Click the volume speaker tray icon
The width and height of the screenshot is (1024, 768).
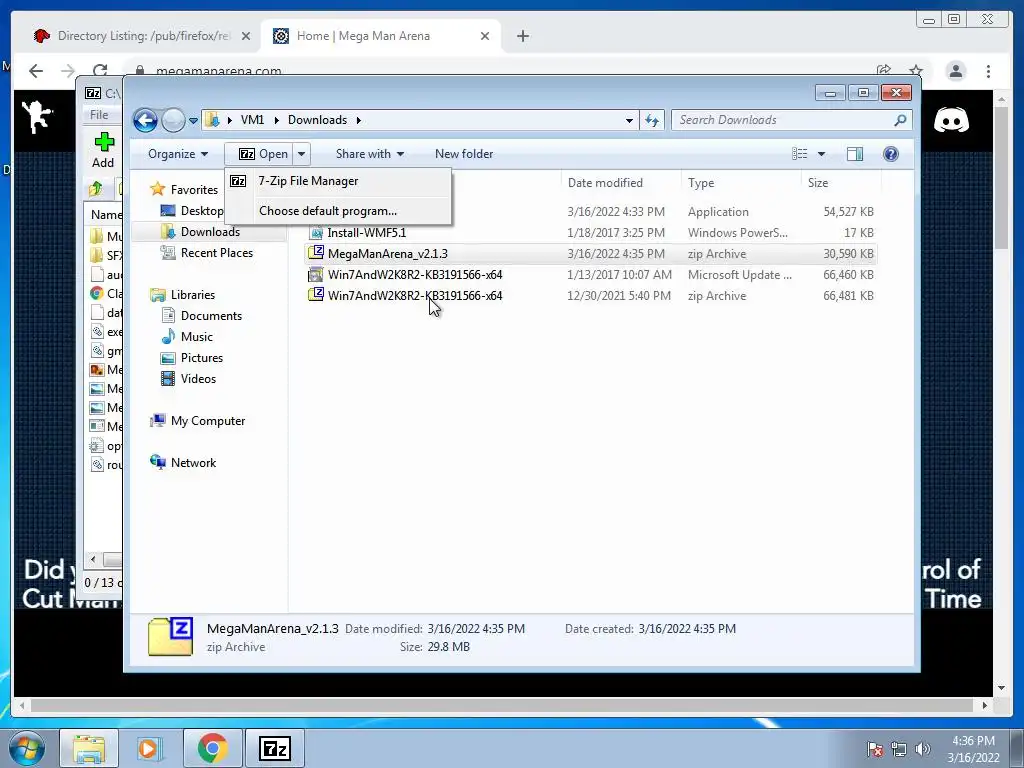tap(922, 749)
